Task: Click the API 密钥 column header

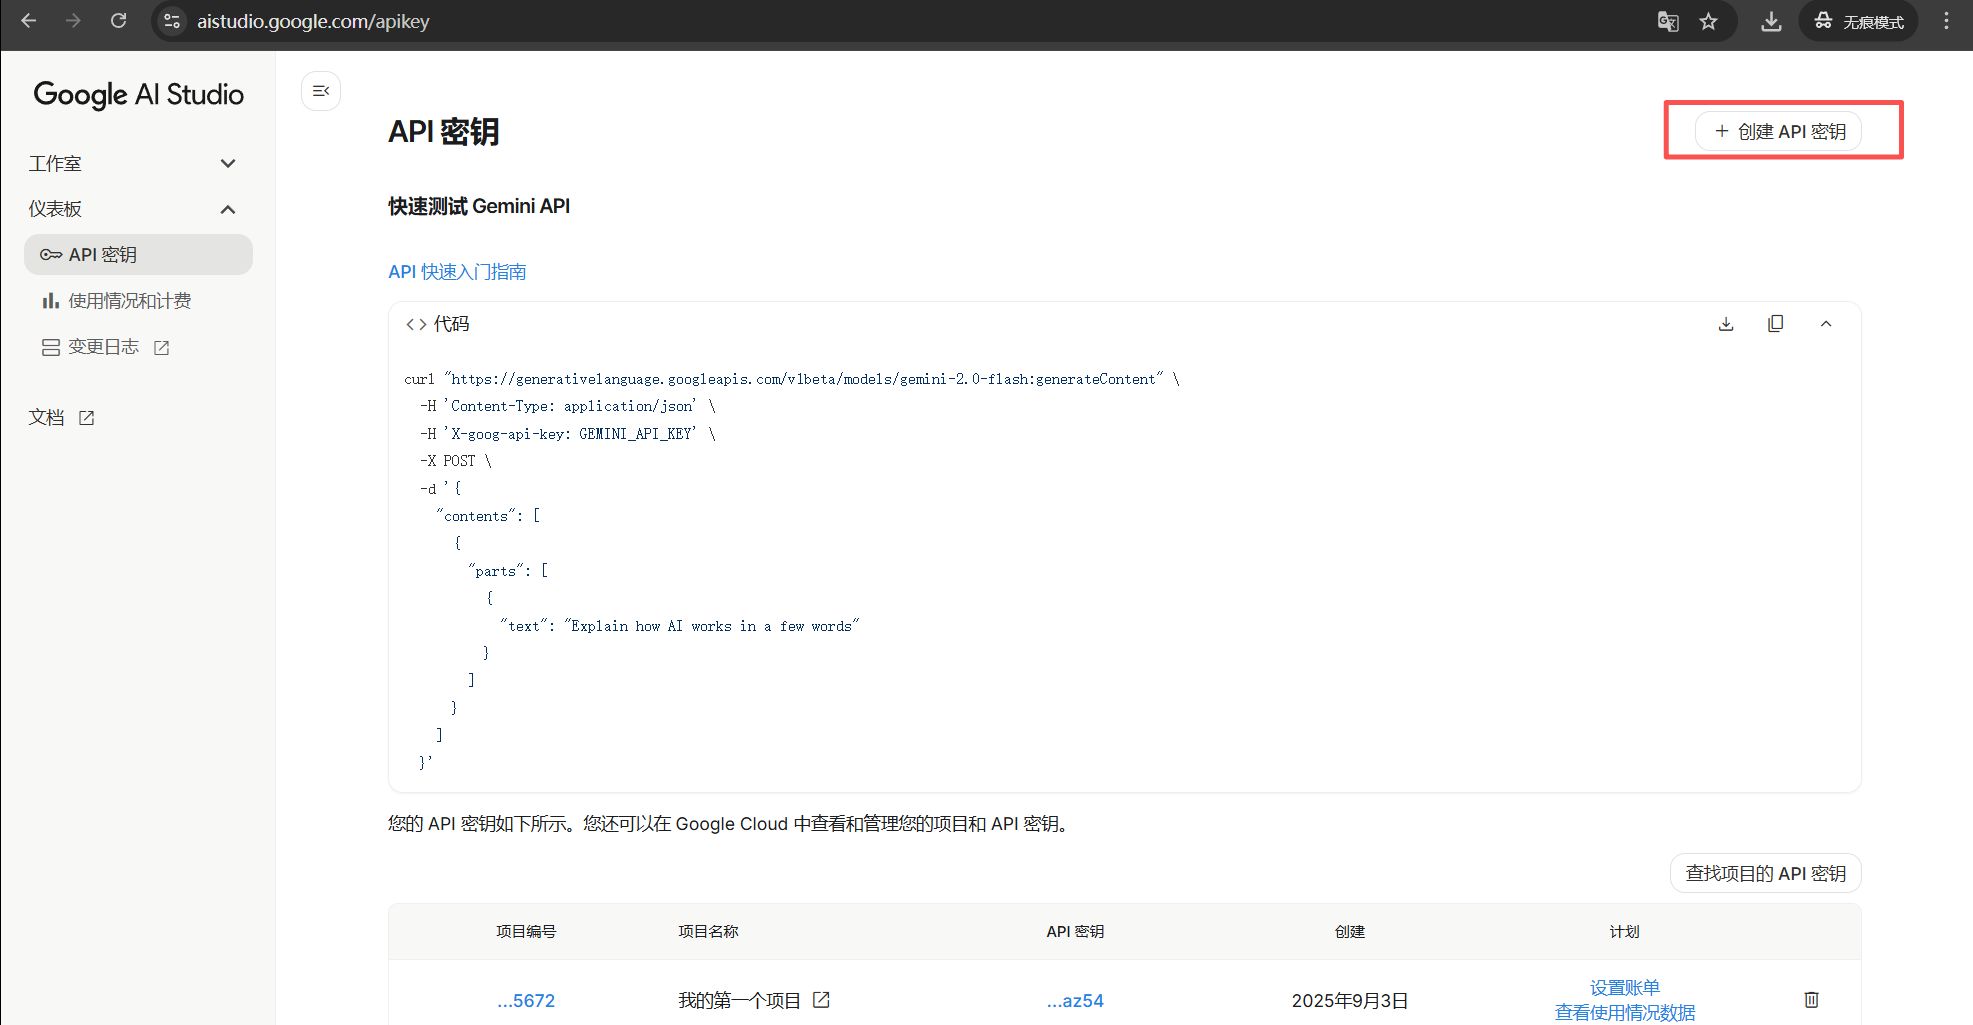Action: 1075,932
